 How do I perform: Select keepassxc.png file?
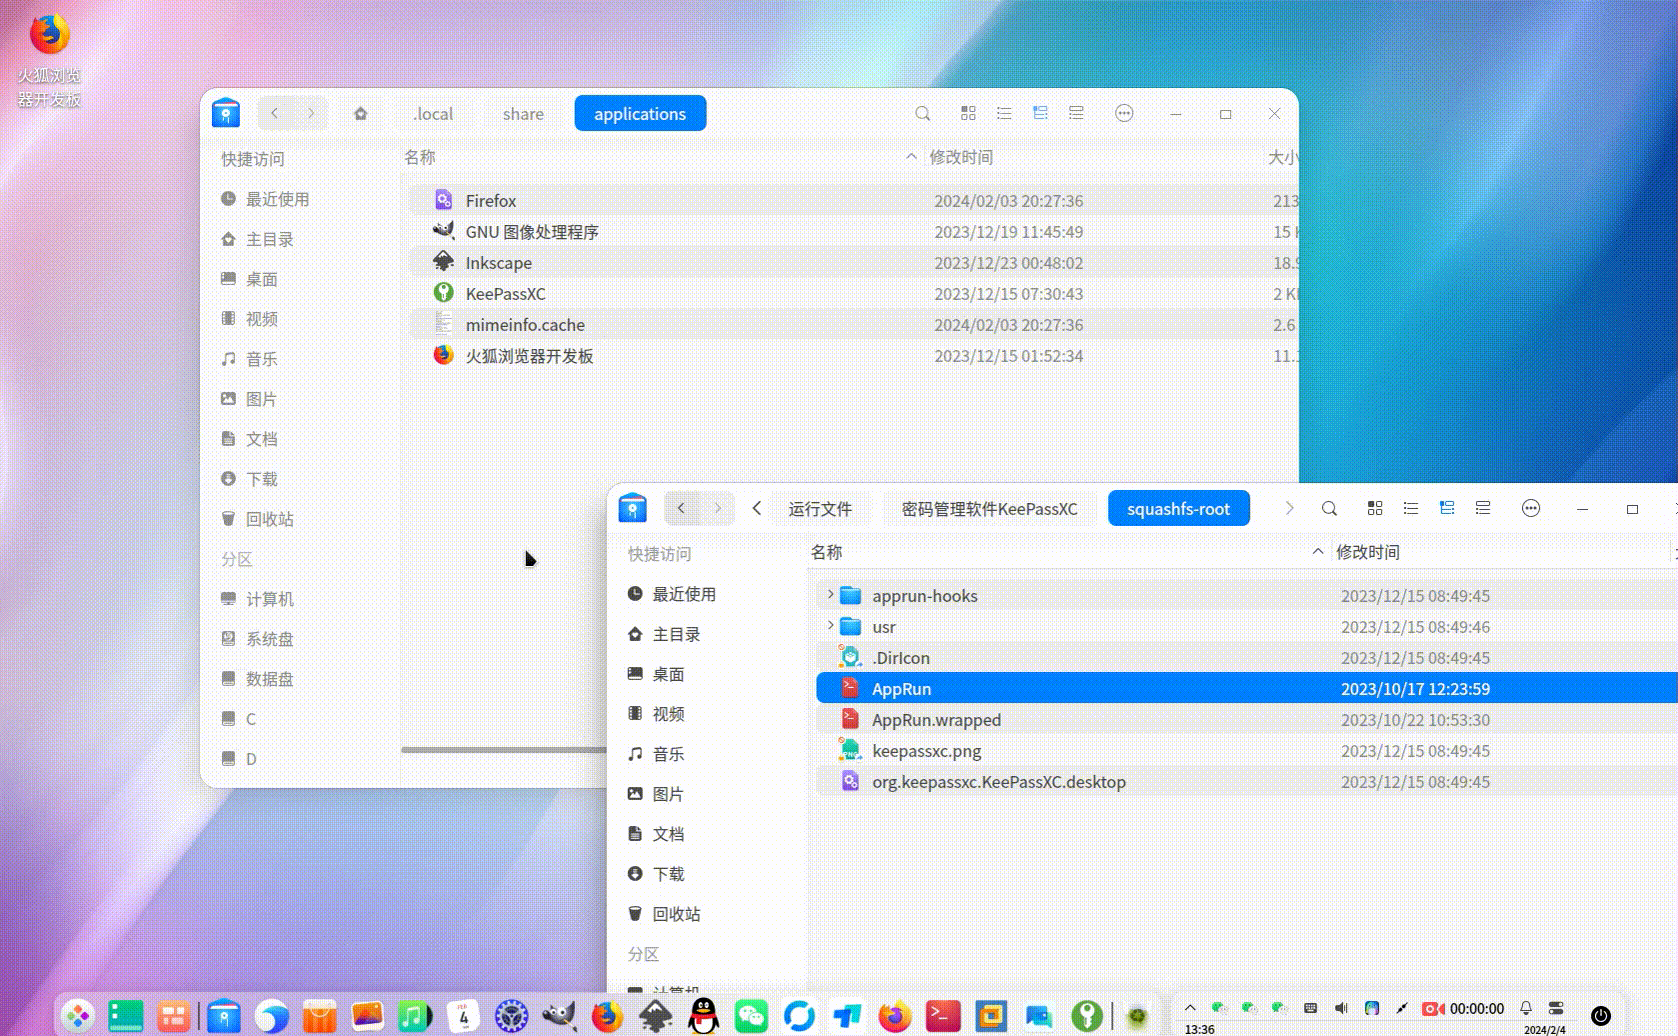click(x=1246, y=750)
